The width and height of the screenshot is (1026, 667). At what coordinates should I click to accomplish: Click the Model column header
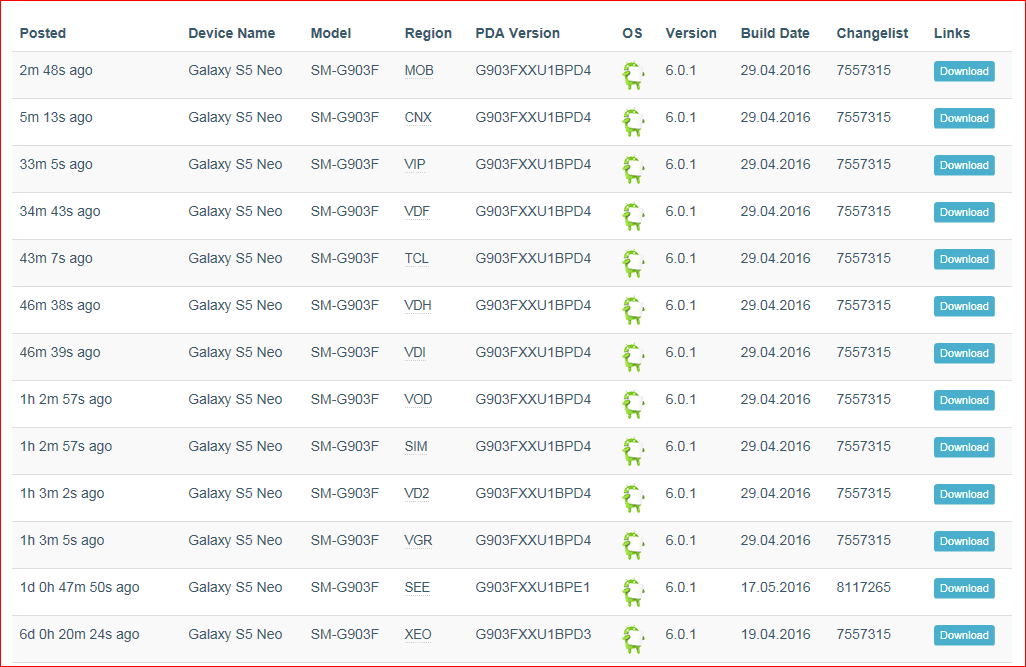tap(330, 33)
